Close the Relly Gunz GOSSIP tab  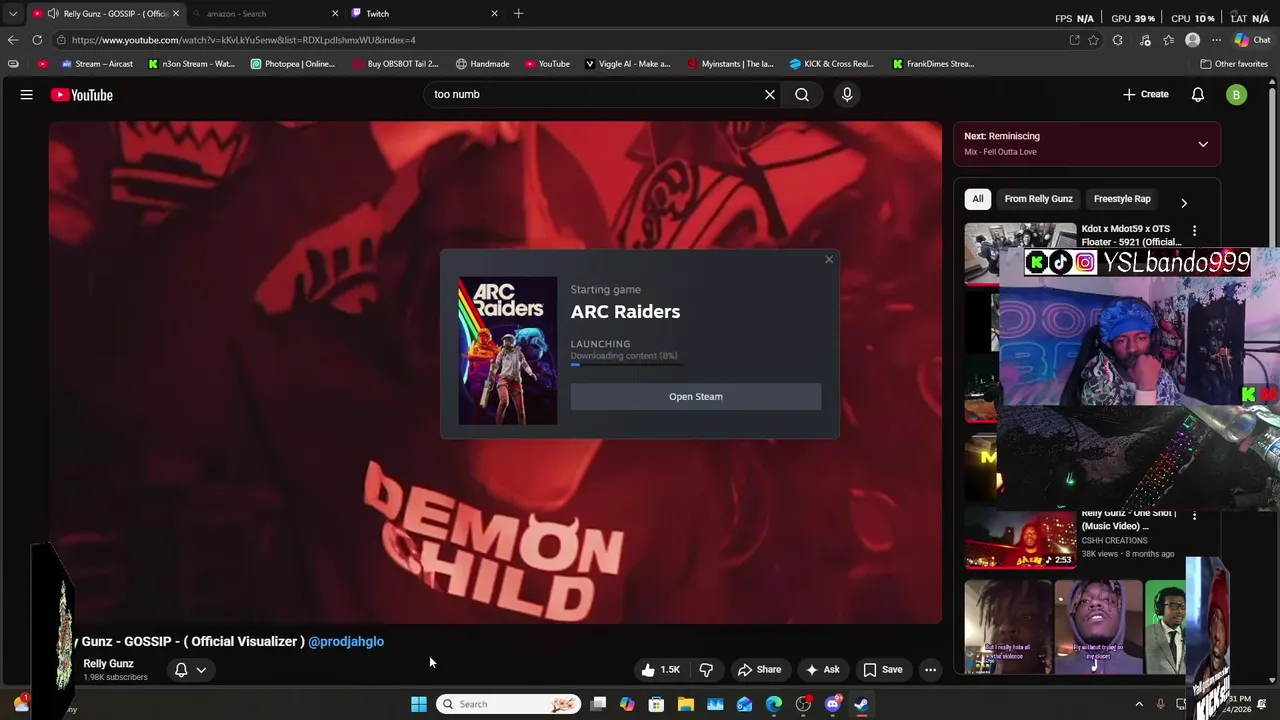coord(176,14)
